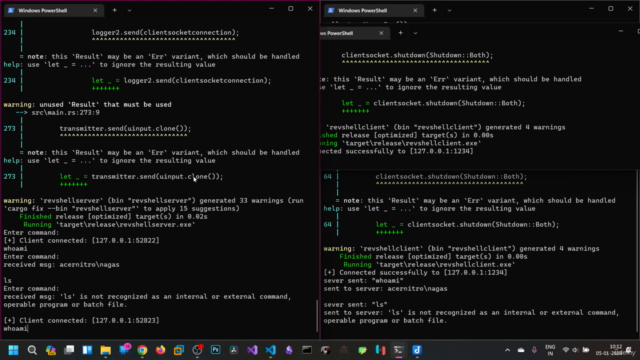Launch Copilot from the taskbar

[x=51, y=350]
